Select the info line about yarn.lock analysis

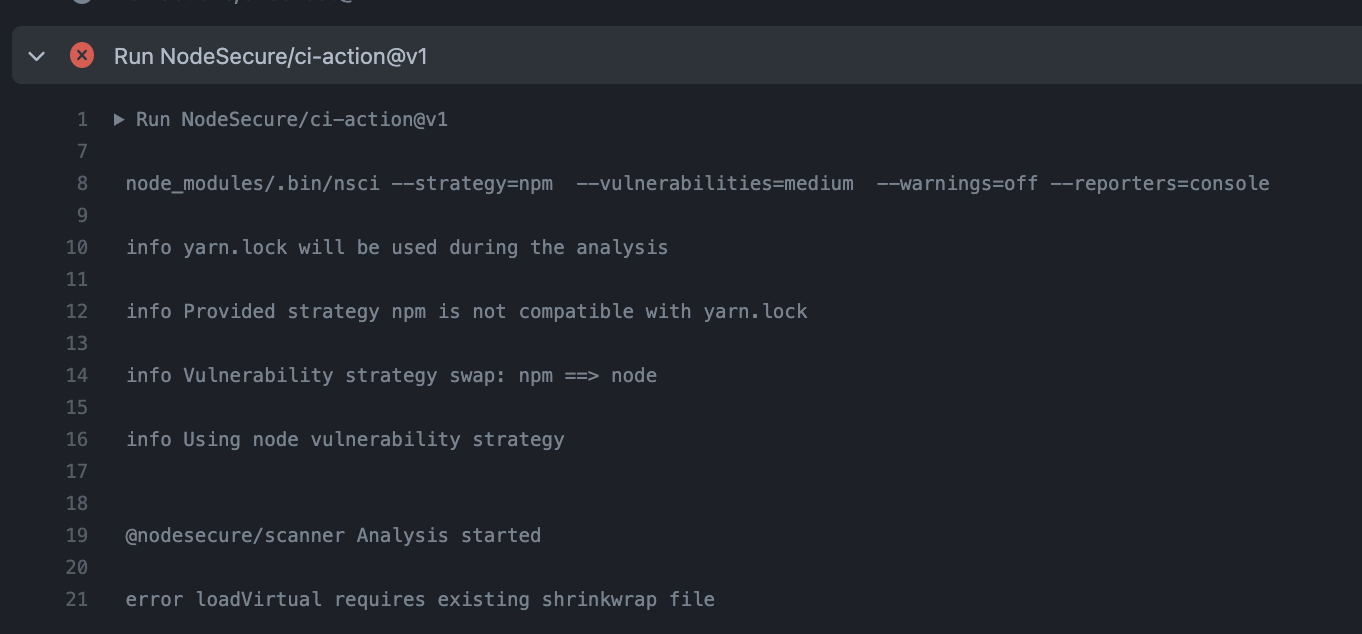[397, 247]
